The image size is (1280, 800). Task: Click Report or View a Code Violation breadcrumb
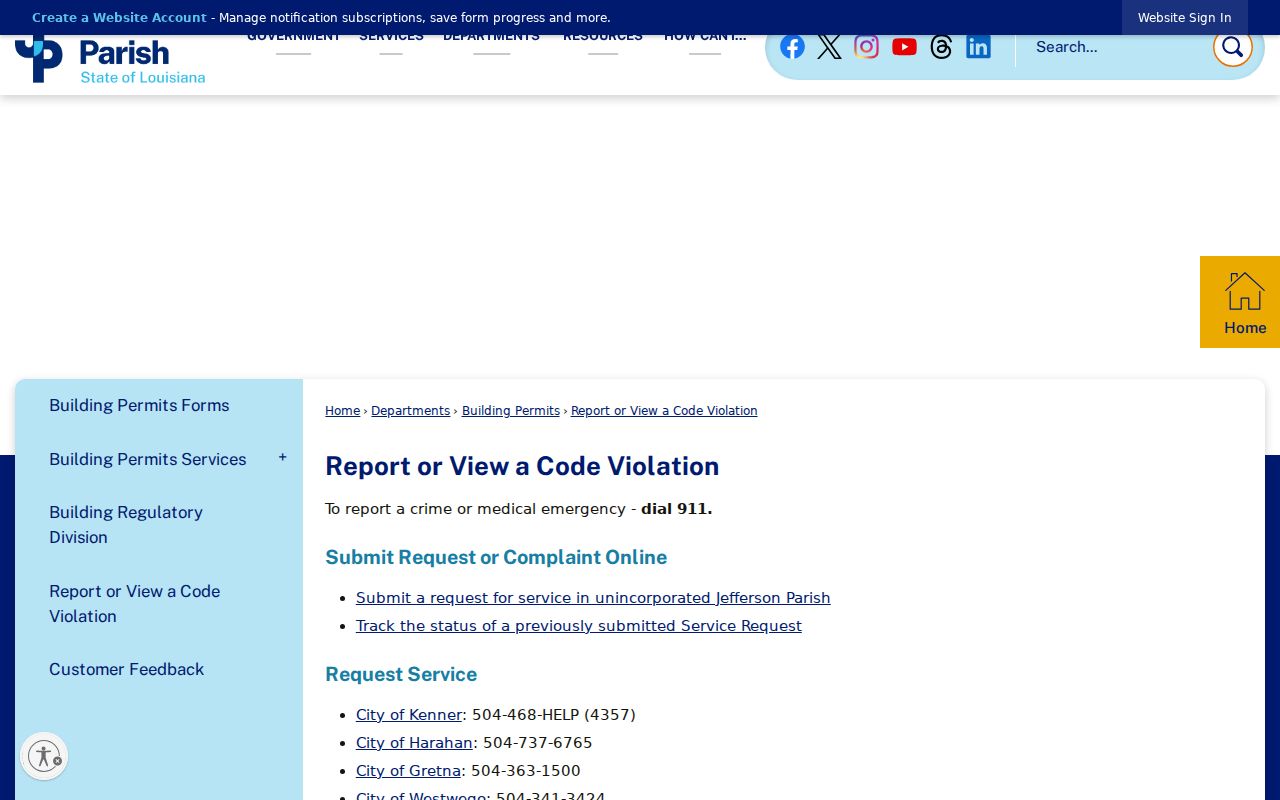pos(664,411)
